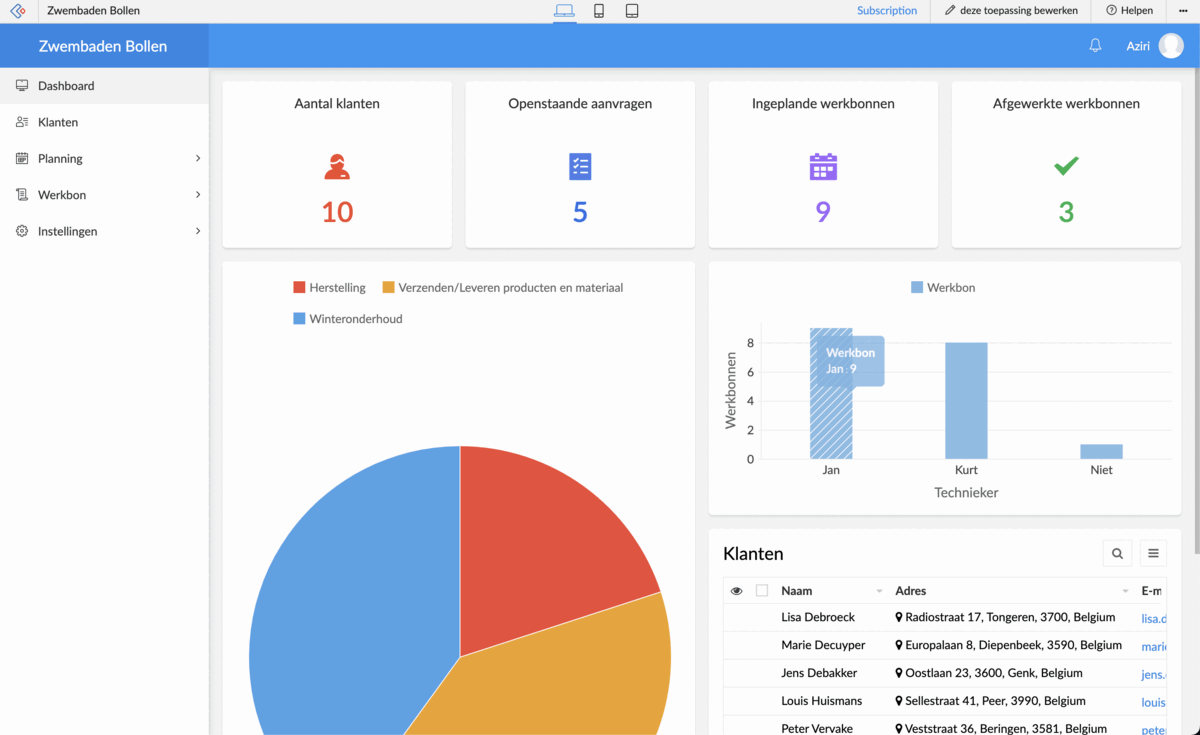Toggle Verzenden/Leveren series in pie legend

pos(502,288)
